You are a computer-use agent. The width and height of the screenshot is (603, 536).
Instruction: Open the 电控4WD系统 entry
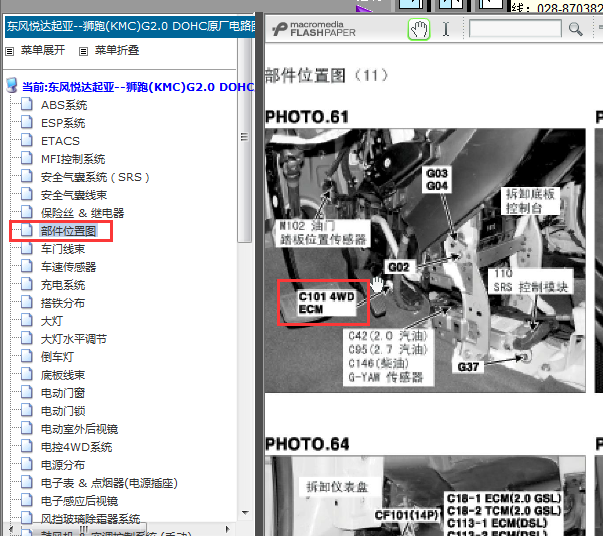click(x=77, y=447)
